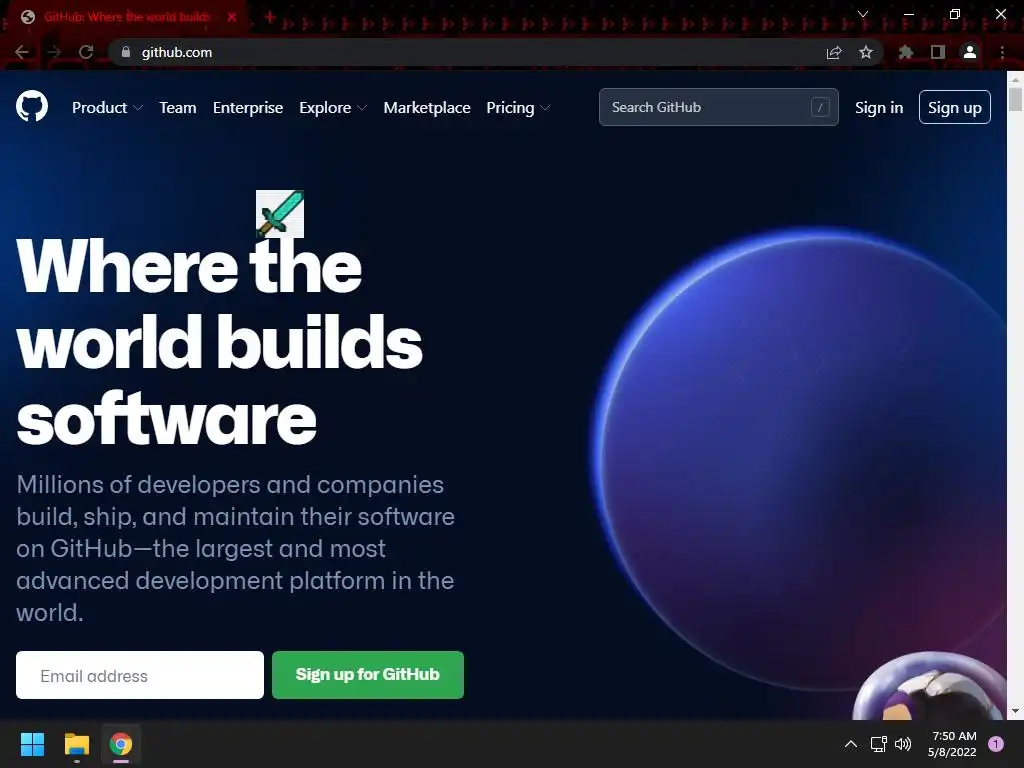Click the green Sign up for GitHub button
This screenshot has height=768, width=1024.
[x=368, y=675]
